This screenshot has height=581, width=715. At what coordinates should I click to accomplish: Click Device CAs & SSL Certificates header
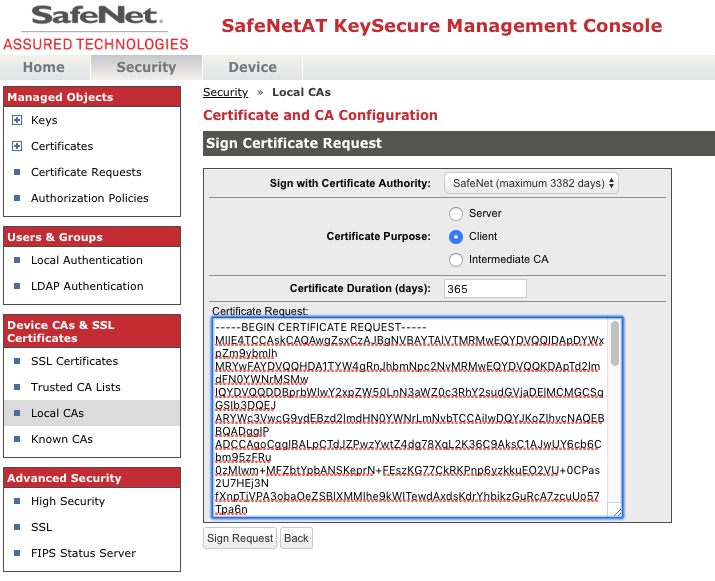tap(92, 332)
